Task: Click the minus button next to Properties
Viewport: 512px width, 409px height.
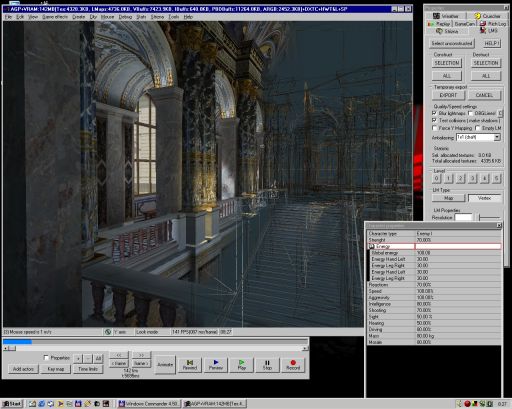Action: (x=87, y=358)
